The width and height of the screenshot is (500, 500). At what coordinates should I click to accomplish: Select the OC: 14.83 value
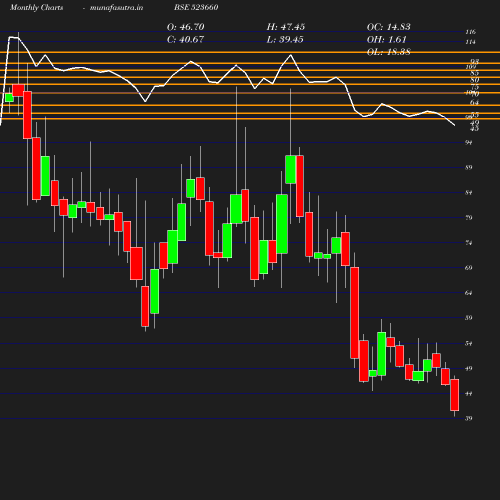tap(389, 27)
